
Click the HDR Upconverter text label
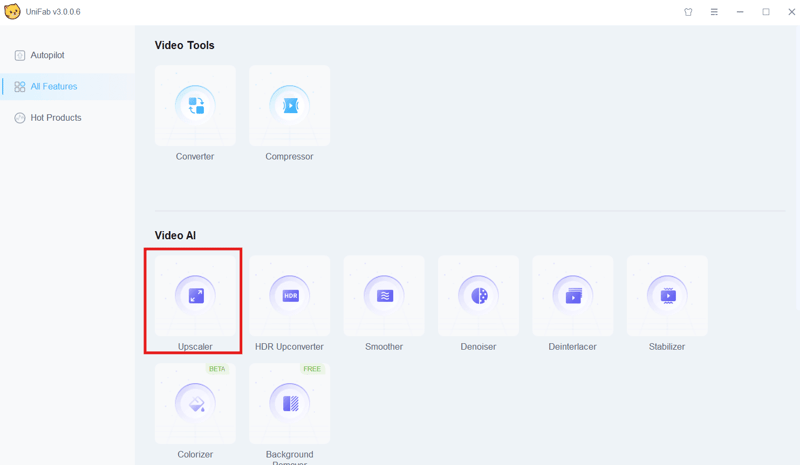click(289, 347)
